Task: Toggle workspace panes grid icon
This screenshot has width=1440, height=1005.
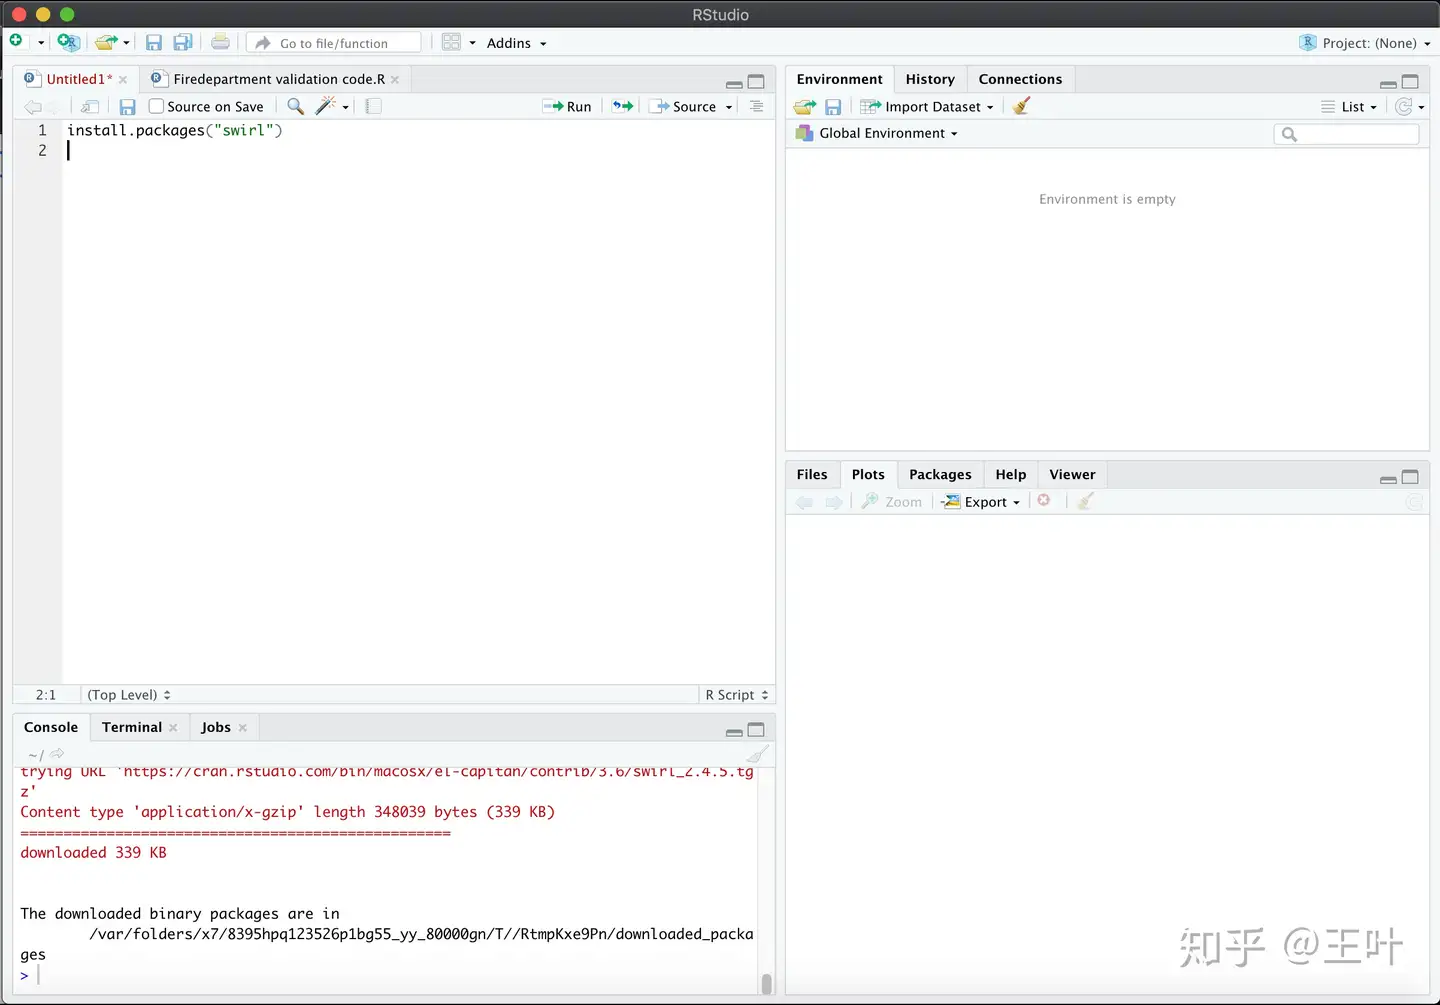Action: point(451,42)
